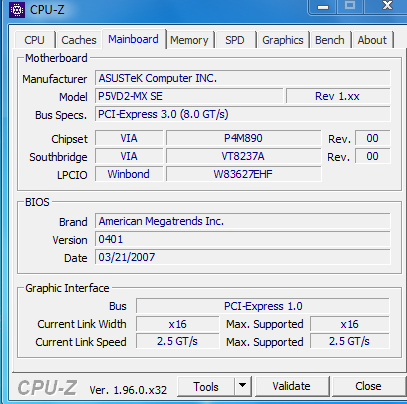Click the Validate button

point(291,386)
